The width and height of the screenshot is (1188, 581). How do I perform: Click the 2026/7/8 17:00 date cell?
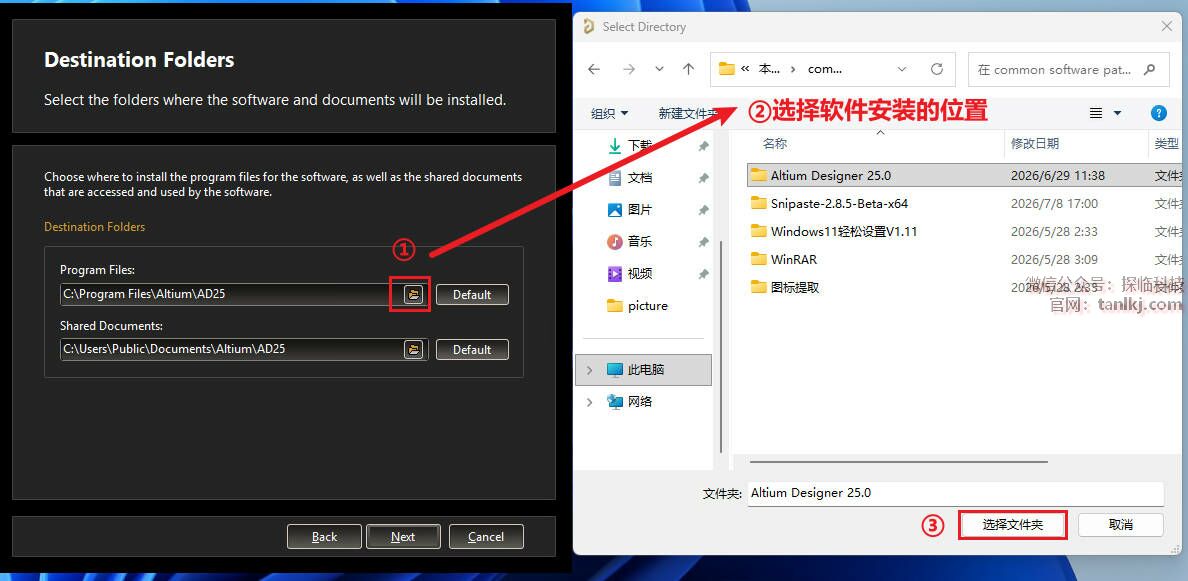(x=1054, y=203)
